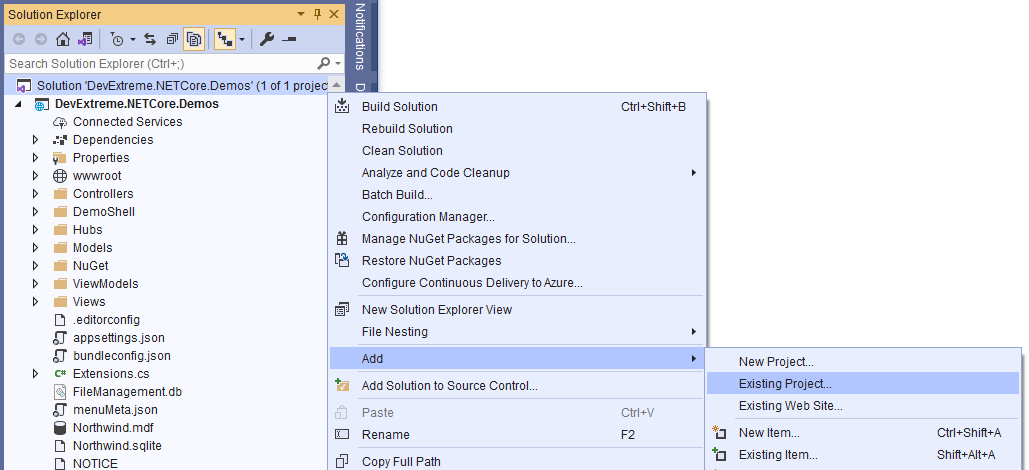Open the Pending Changes Filter dropdown arrow
Viewport: 1029px width, 470px height.
[133, 39]
